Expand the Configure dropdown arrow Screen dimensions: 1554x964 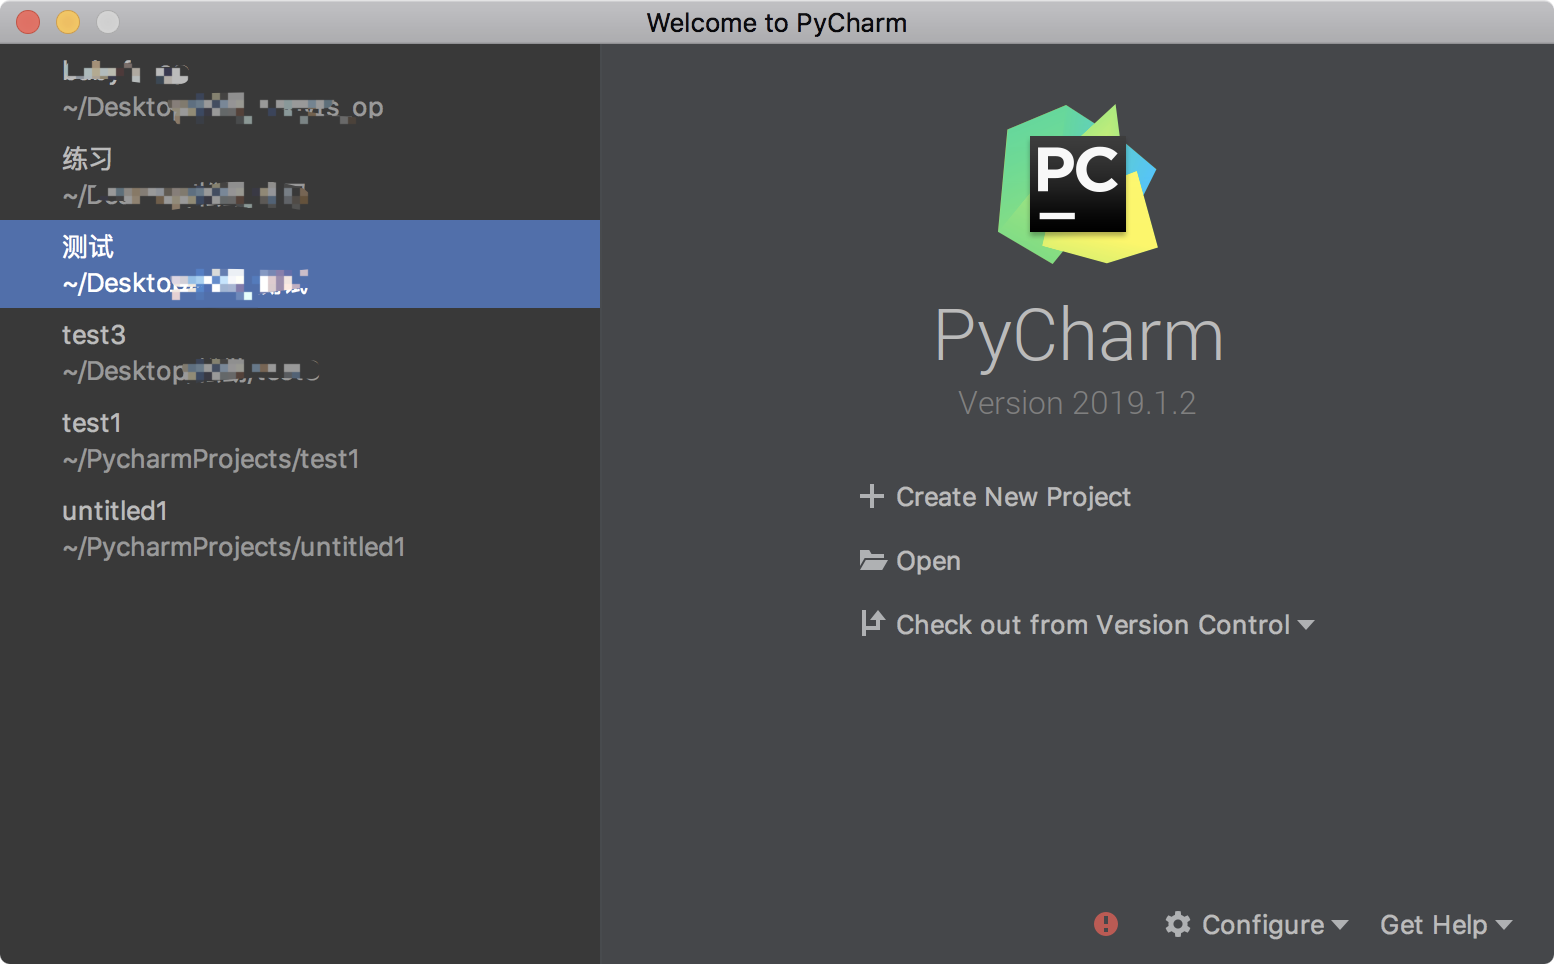coord(1340,925)
